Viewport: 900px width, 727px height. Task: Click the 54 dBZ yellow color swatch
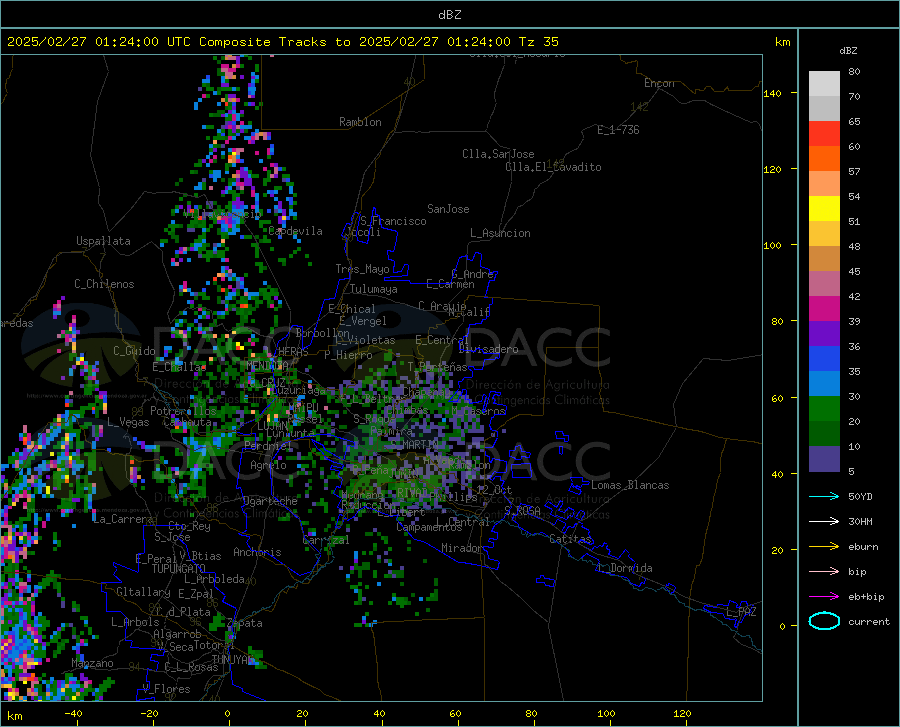point(824,208)
